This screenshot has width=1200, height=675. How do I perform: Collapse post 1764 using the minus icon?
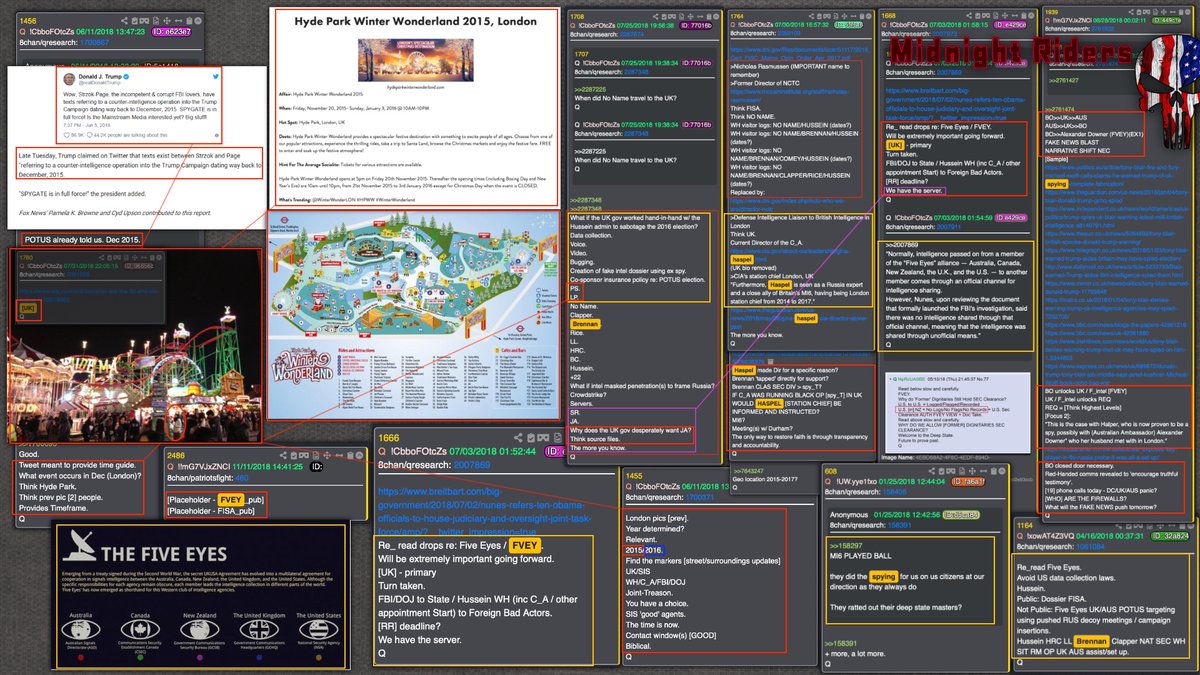click(x=868, y=17)
